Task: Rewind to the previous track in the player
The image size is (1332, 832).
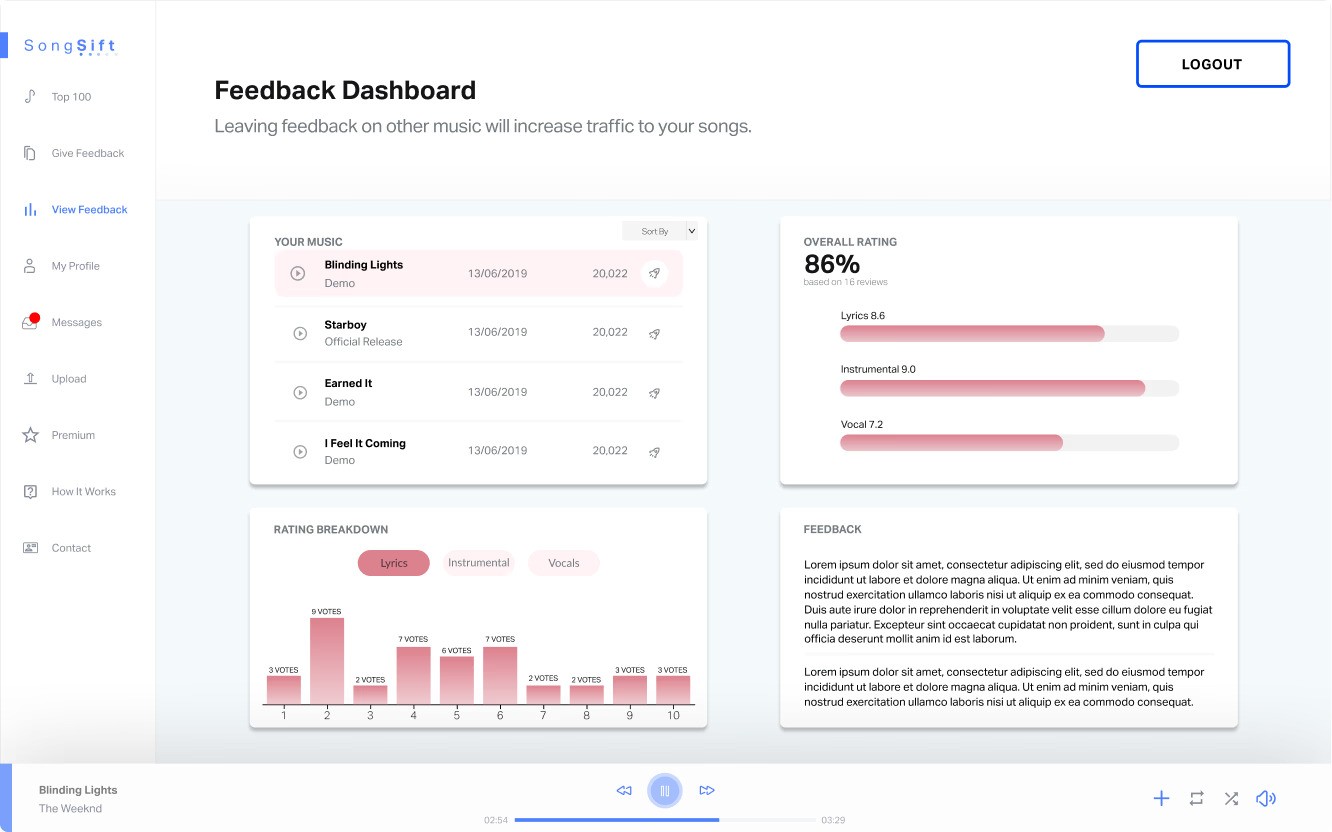Action: coord(624,791)
